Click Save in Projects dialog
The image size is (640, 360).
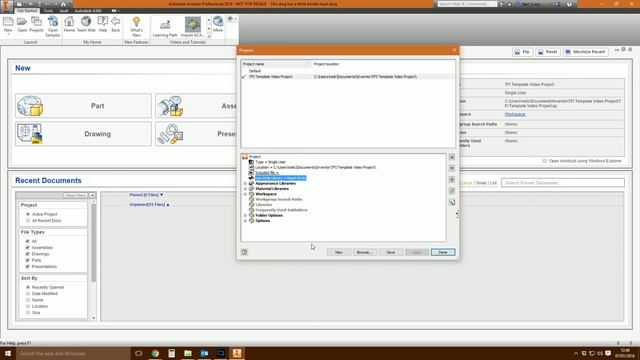point(391,252)
